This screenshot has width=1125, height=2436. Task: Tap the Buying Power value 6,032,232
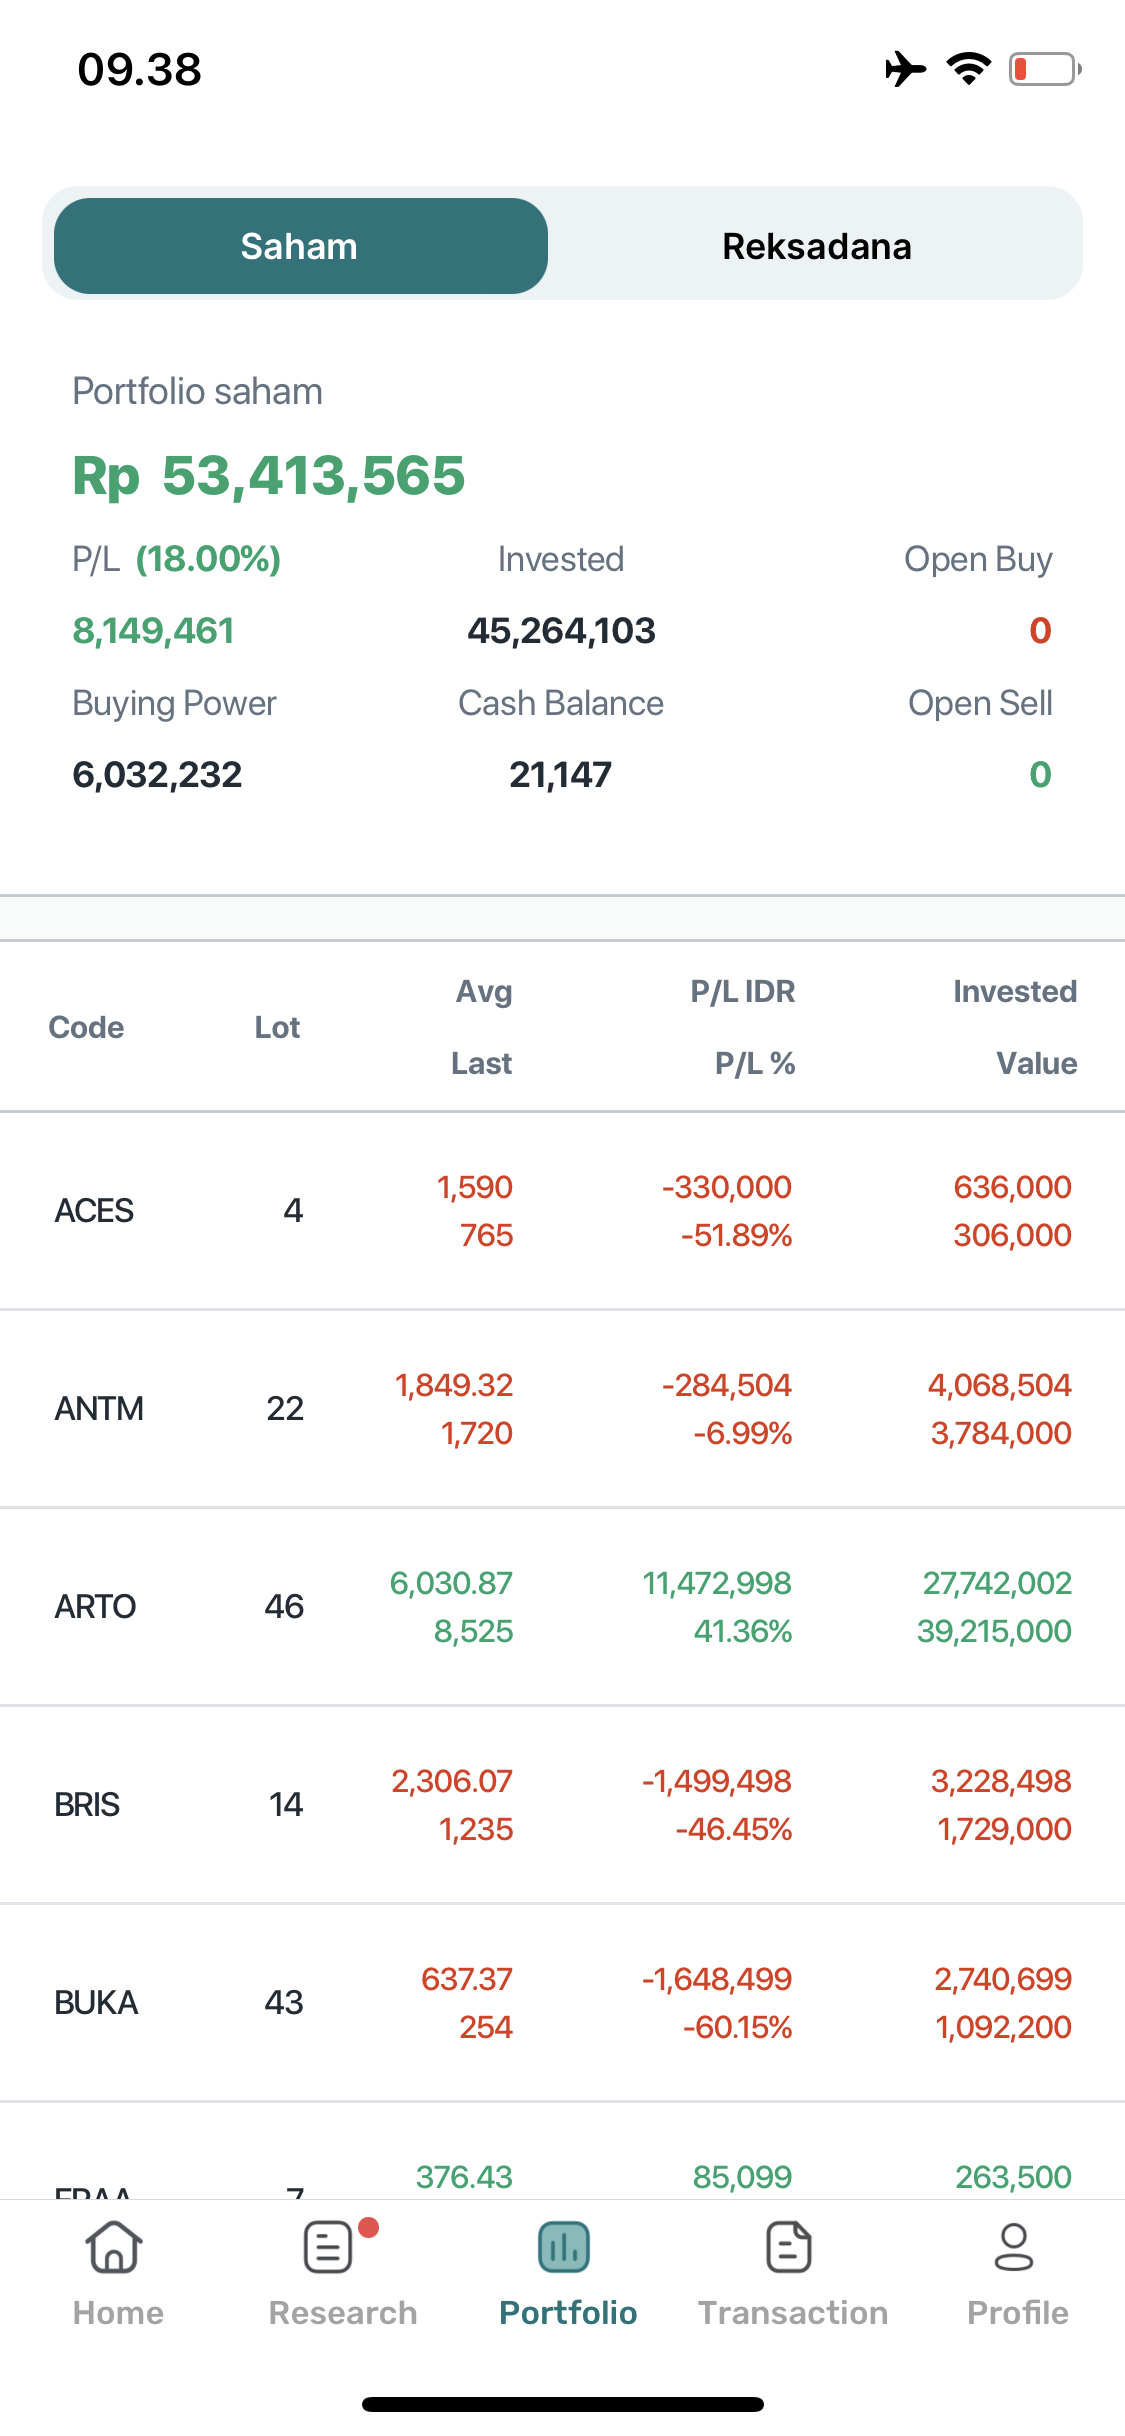pyautogui.click(x=157, y=774)
